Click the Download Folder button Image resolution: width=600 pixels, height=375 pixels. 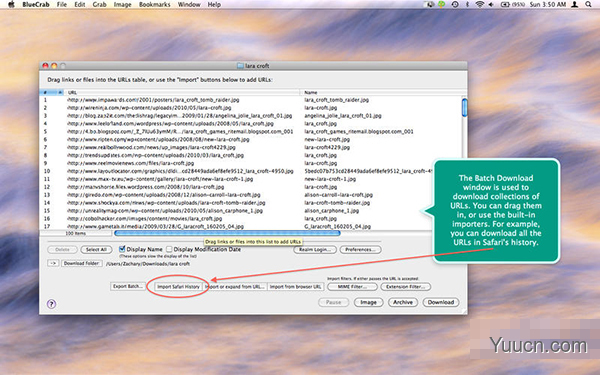[x=82, y=263]
